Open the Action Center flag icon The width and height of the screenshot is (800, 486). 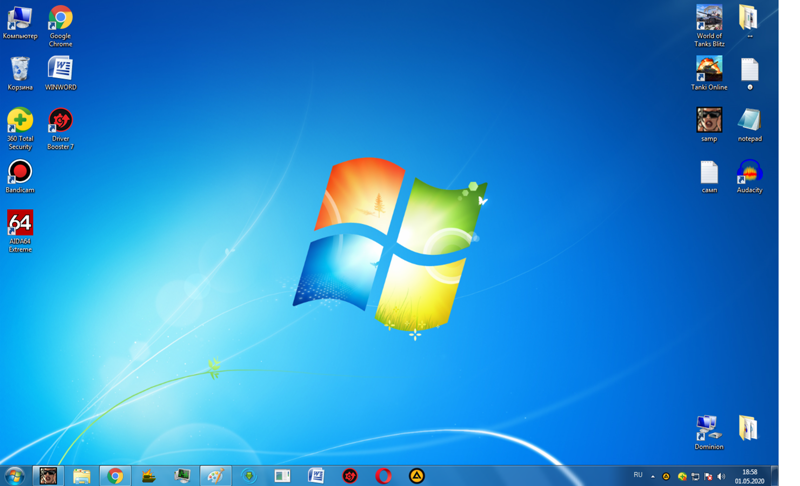coord(708,476)
